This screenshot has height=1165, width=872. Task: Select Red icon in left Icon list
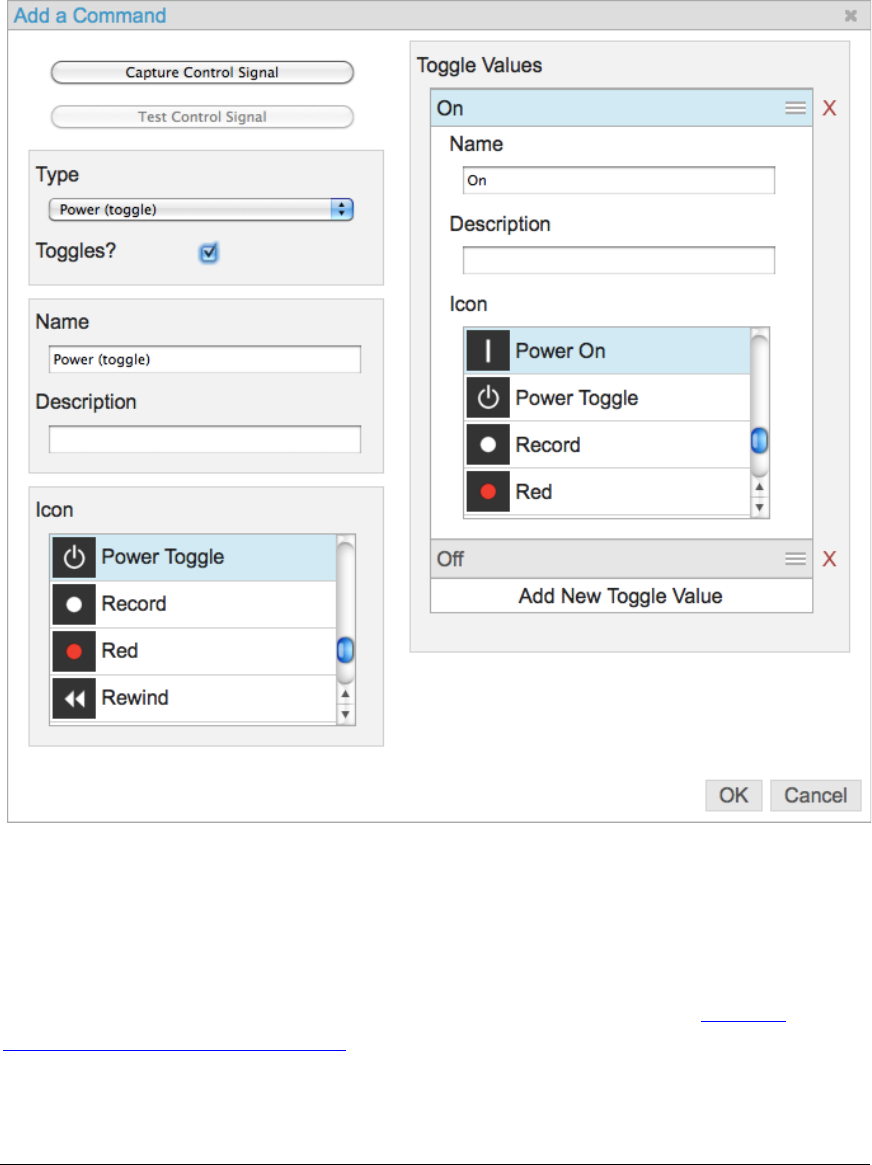tap(193, 651)
